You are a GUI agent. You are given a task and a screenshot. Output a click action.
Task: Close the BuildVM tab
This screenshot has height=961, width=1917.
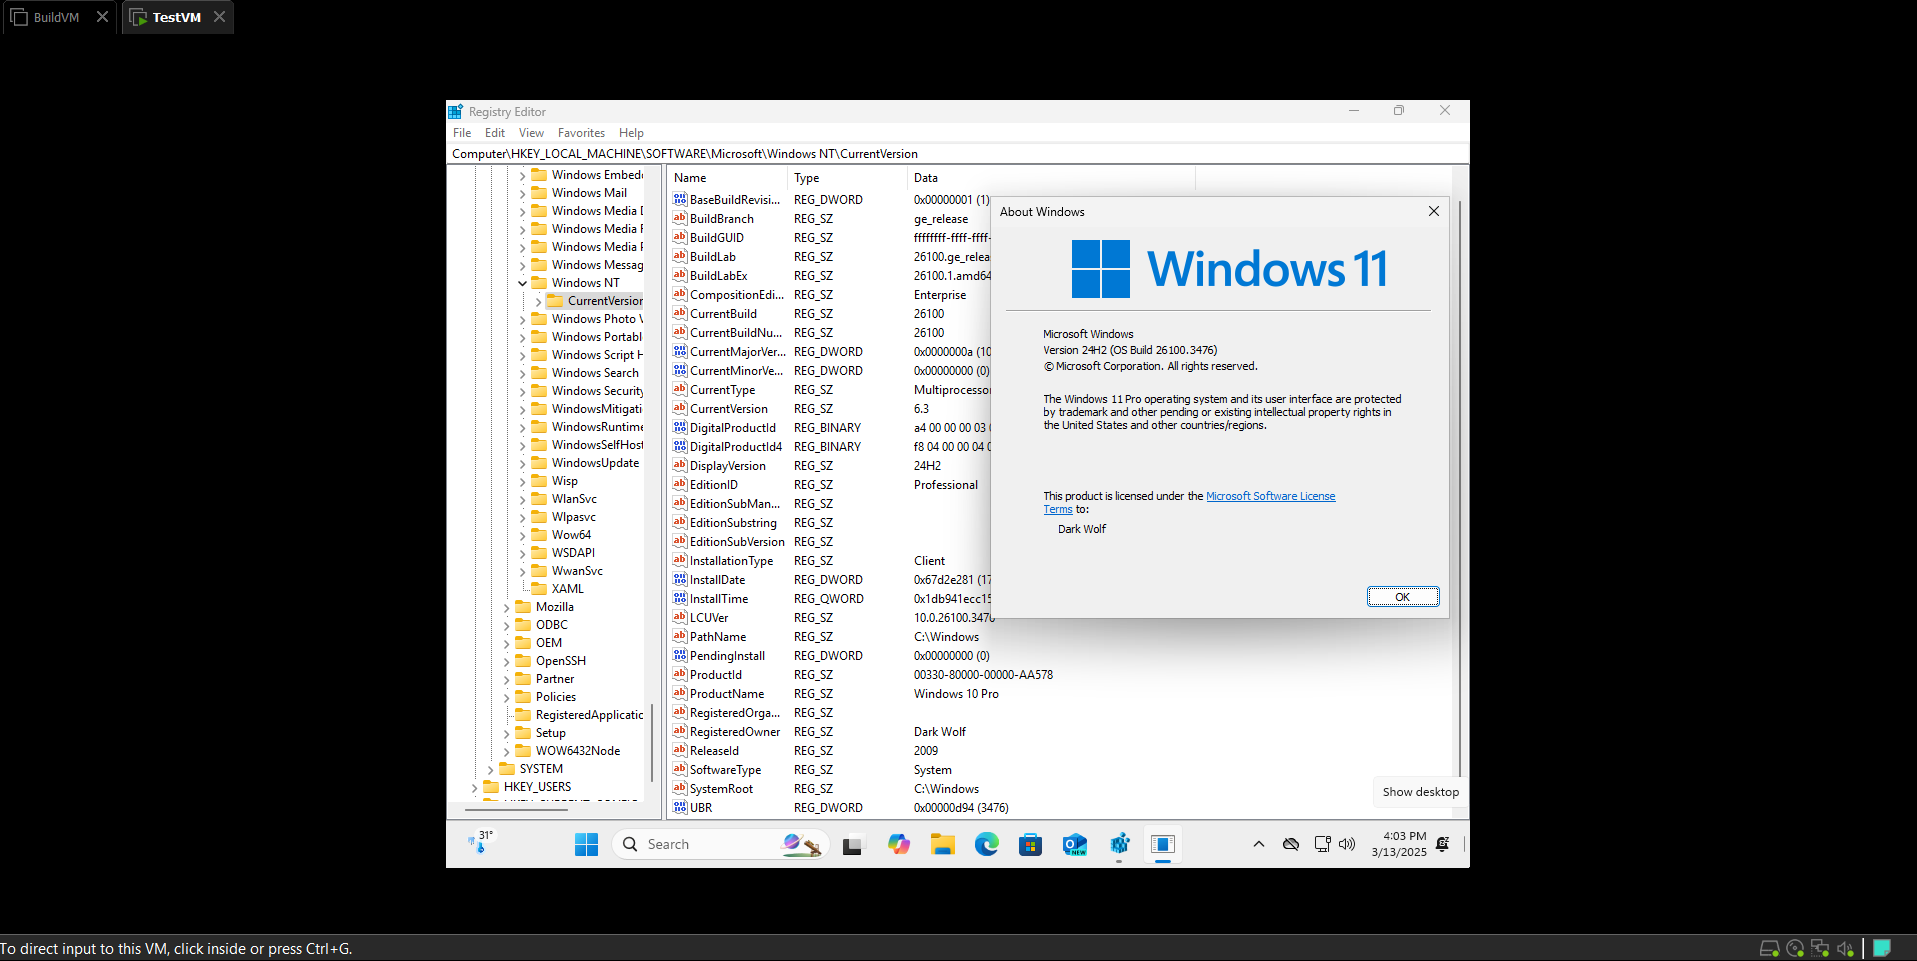pos(102,17)
